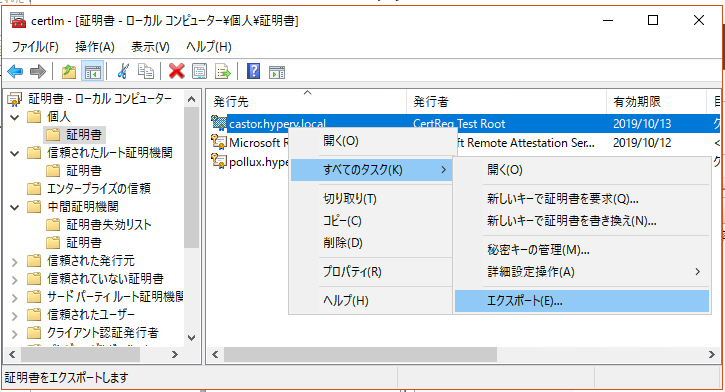Click the Export list toolbar icon
The image size is (725, 392).
tap(223, 72)
